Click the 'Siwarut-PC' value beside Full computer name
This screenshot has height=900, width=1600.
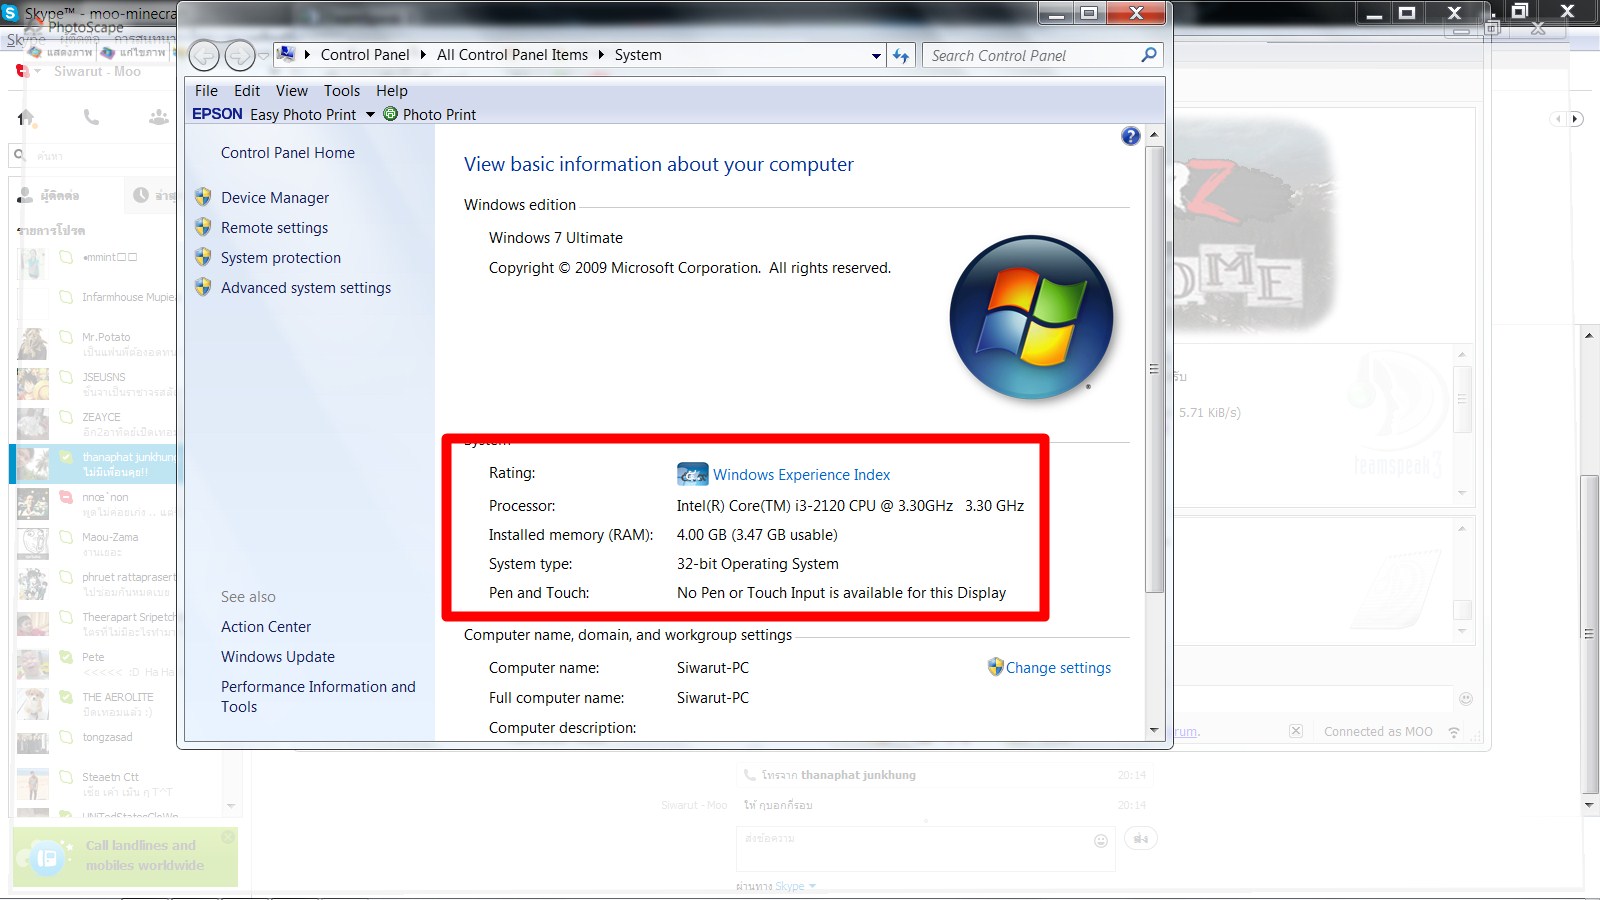[713, 698]
